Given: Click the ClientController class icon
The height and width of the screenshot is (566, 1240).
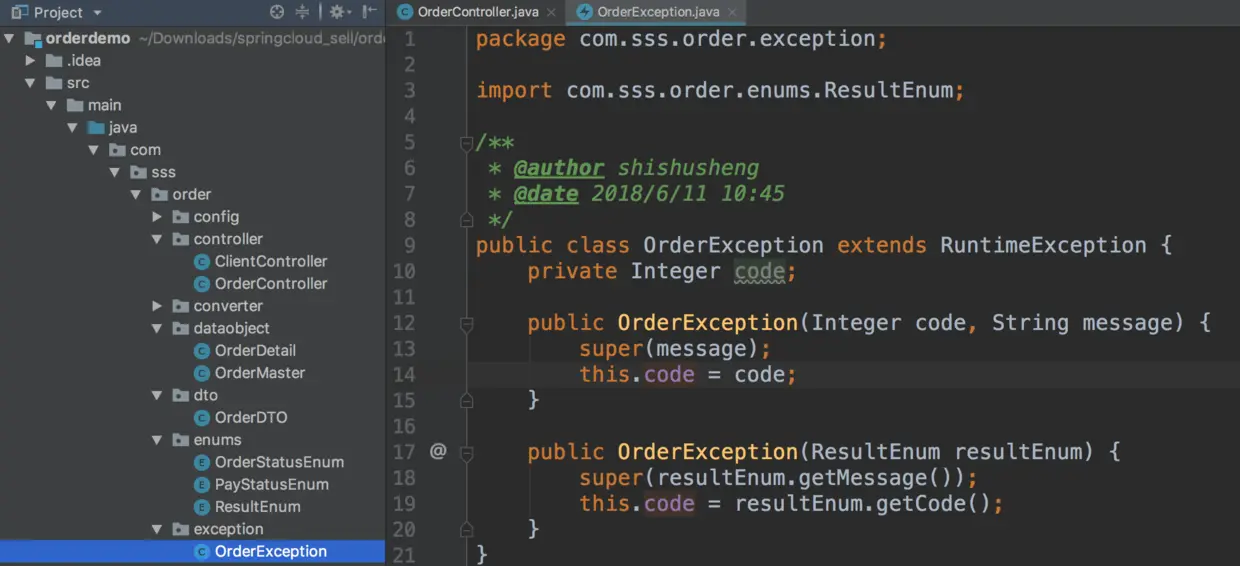Looking at the screenshot, I should tap(202, 261).
